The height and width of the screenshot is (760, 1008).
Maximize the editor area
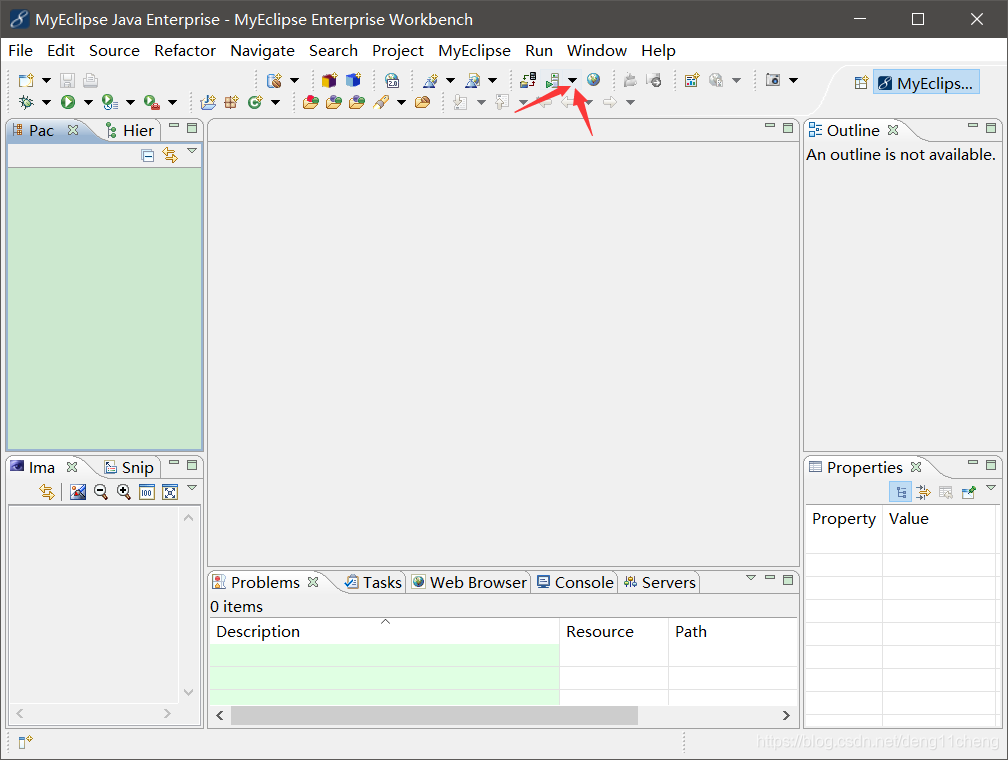(788, 128)
